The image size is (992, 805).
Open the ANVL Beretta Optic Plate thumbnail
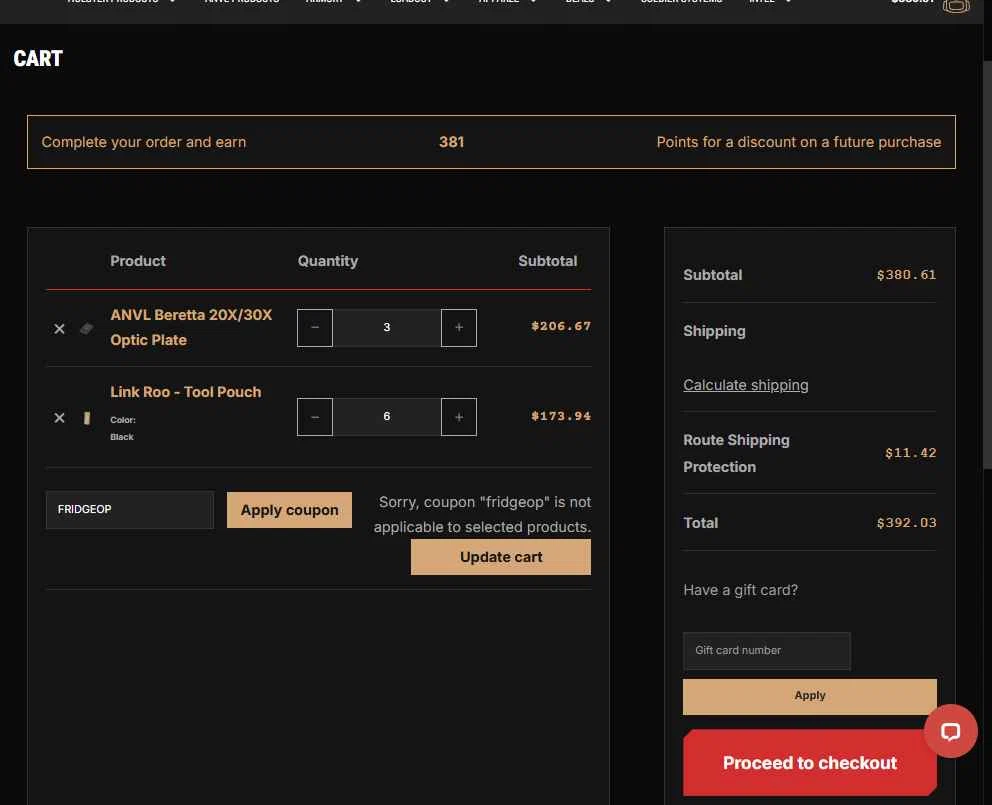[x=87, y=328]
